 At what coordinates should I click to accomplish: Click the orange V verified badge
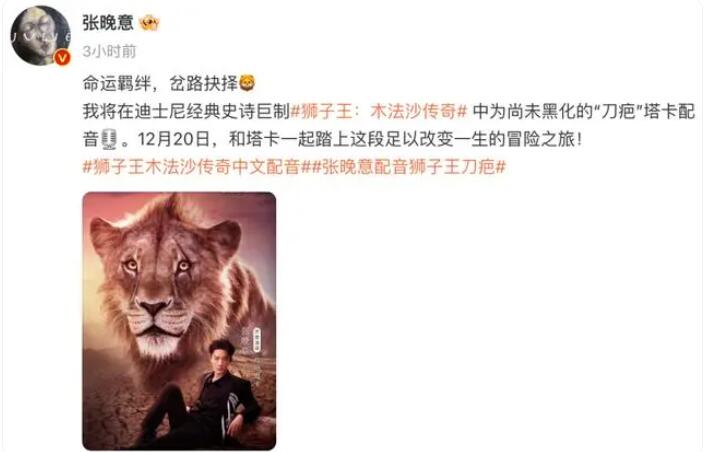click(62, 57)
